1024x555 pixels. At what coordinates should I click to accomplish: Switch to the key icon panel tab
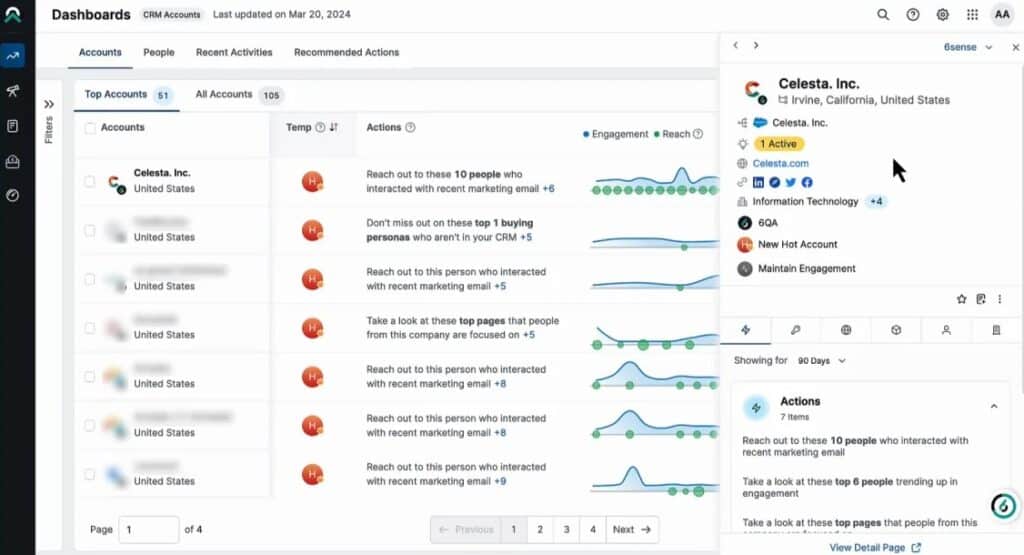[x=795, y=330]
